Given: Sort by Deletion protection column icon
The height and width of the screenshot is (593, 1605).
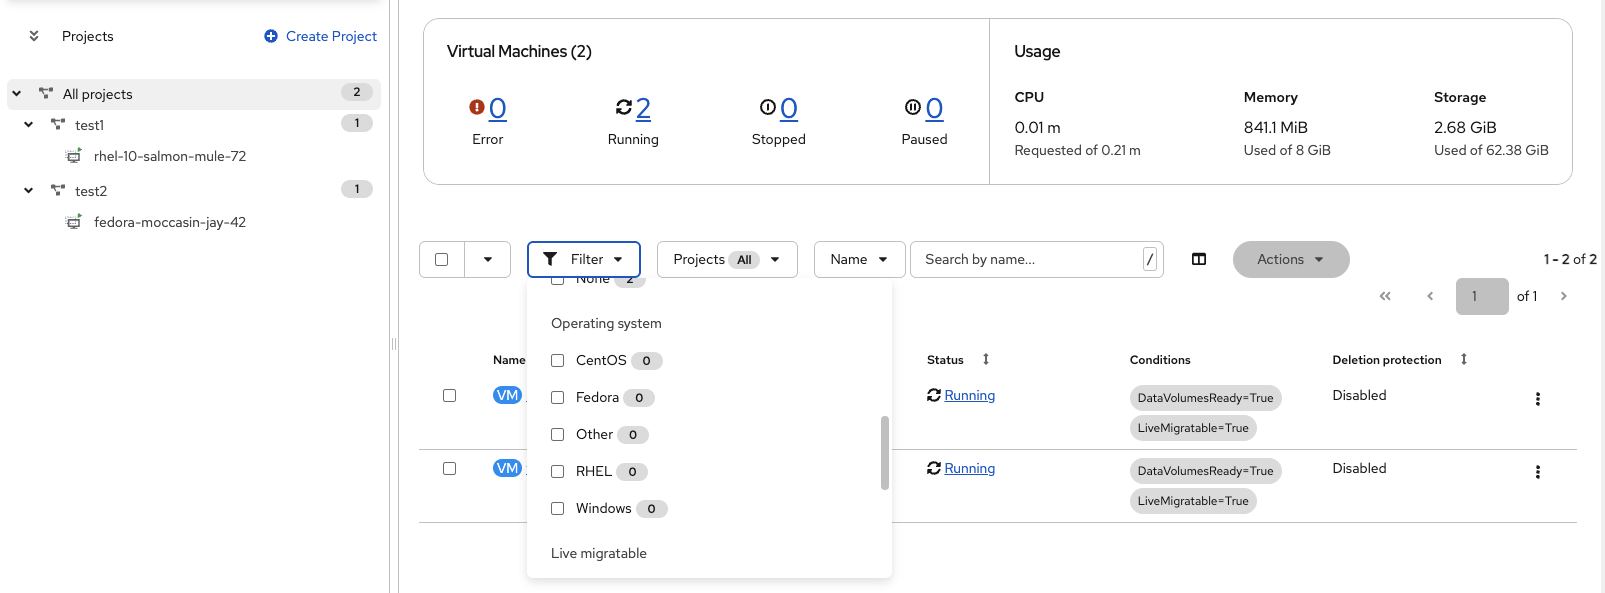Looking at the screenshot, I should coord(1464,359).
